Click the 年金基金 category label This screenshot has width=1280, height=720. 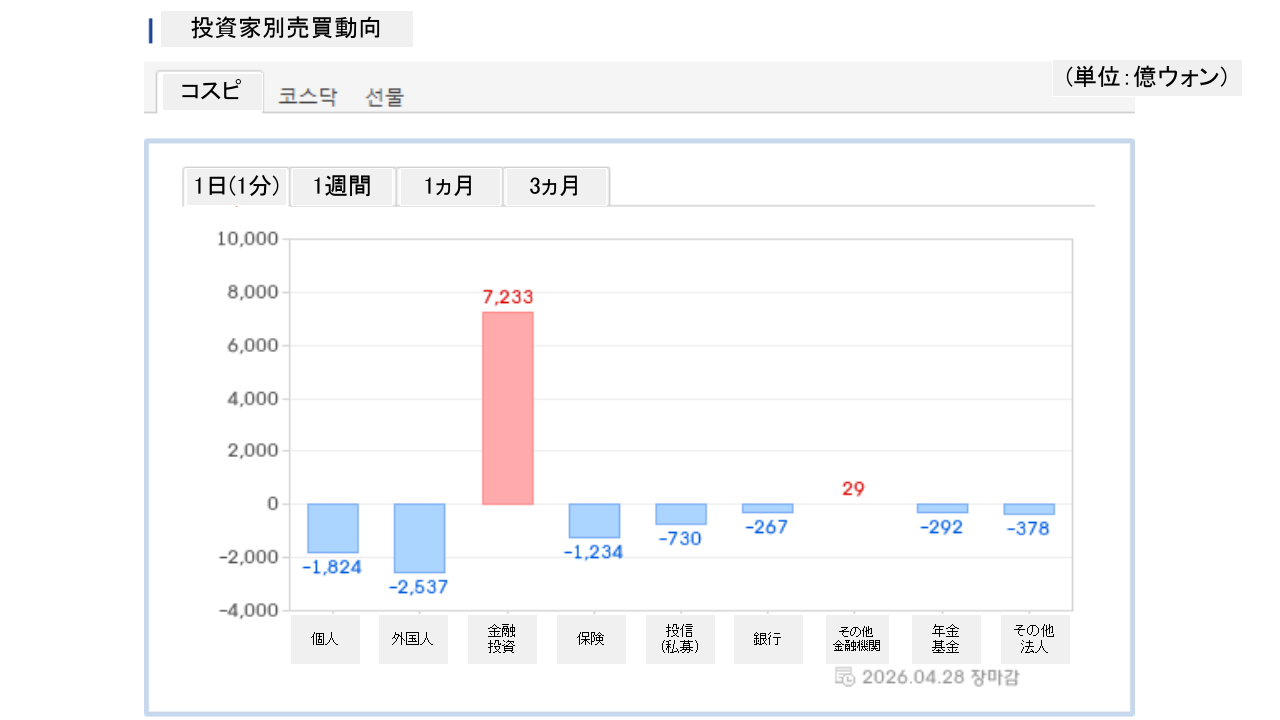click(946, 639)
